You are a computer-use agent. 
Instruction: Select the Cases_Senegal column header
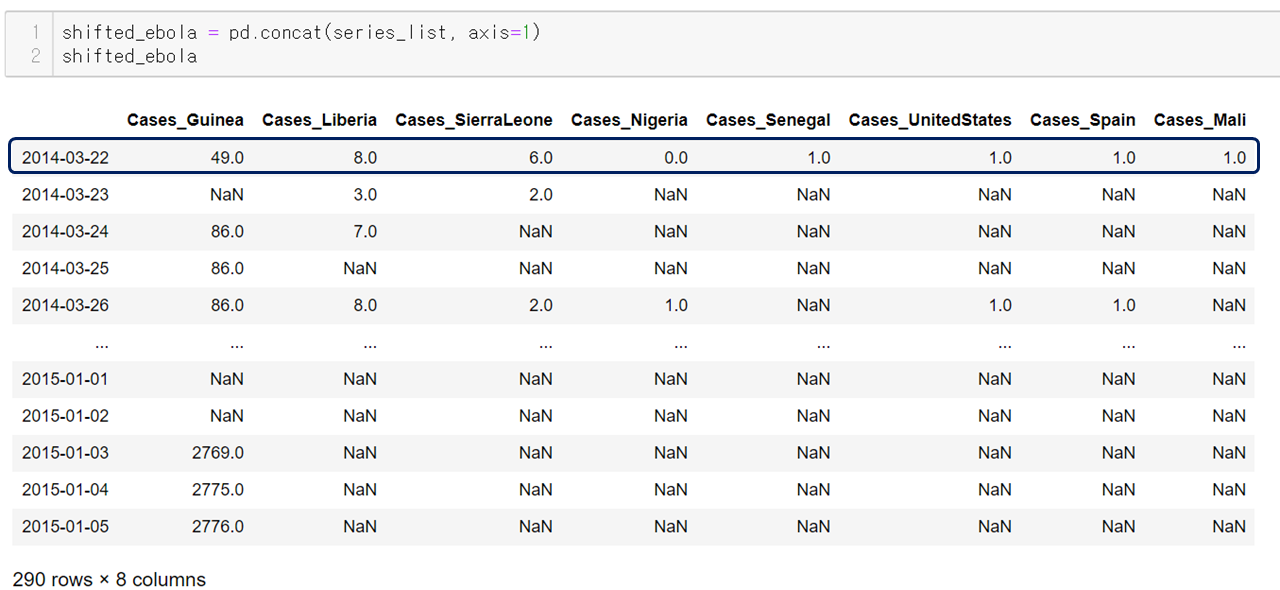click(768, 120)
